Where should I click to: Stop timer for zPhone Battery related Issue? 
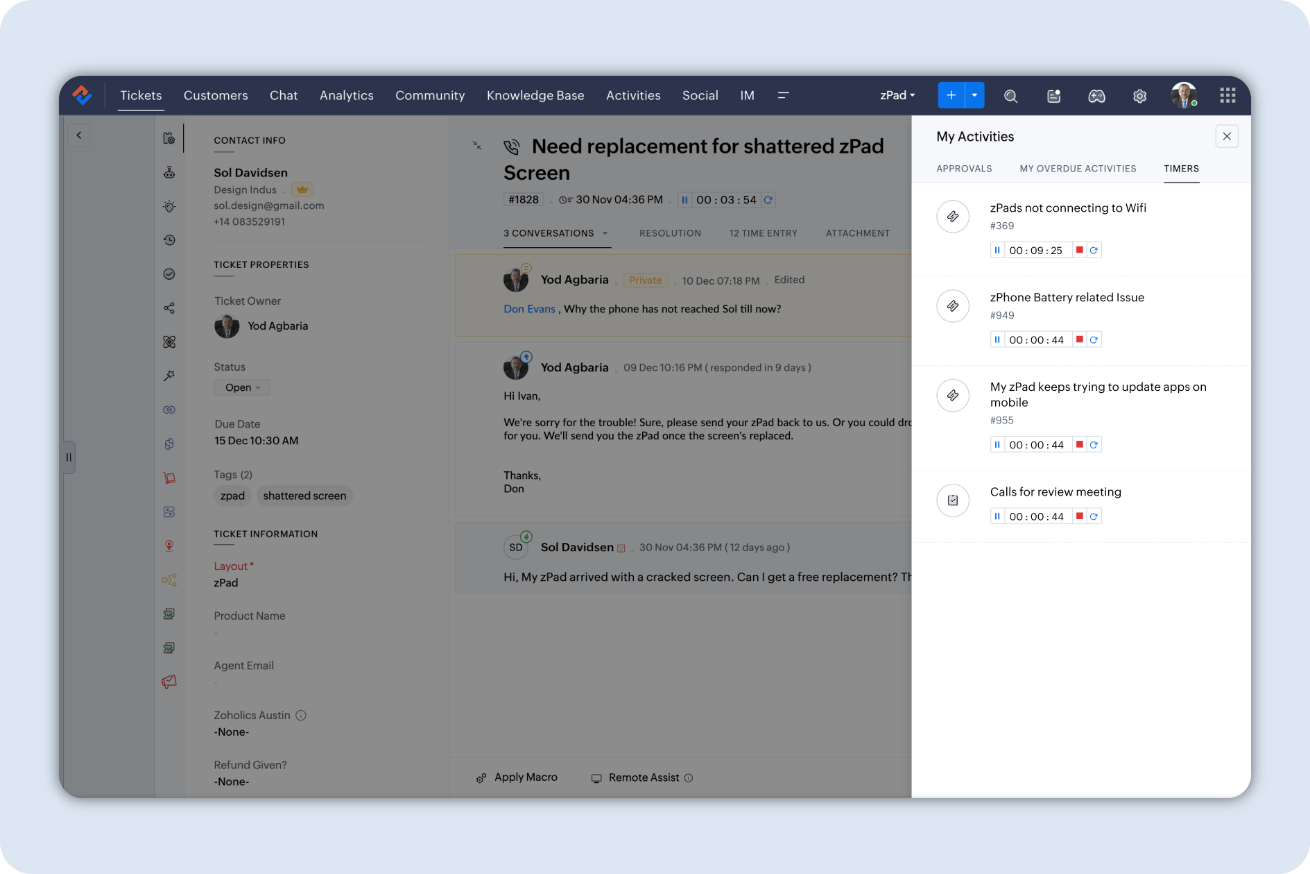pyautogui.click(x=1079, y=340)
